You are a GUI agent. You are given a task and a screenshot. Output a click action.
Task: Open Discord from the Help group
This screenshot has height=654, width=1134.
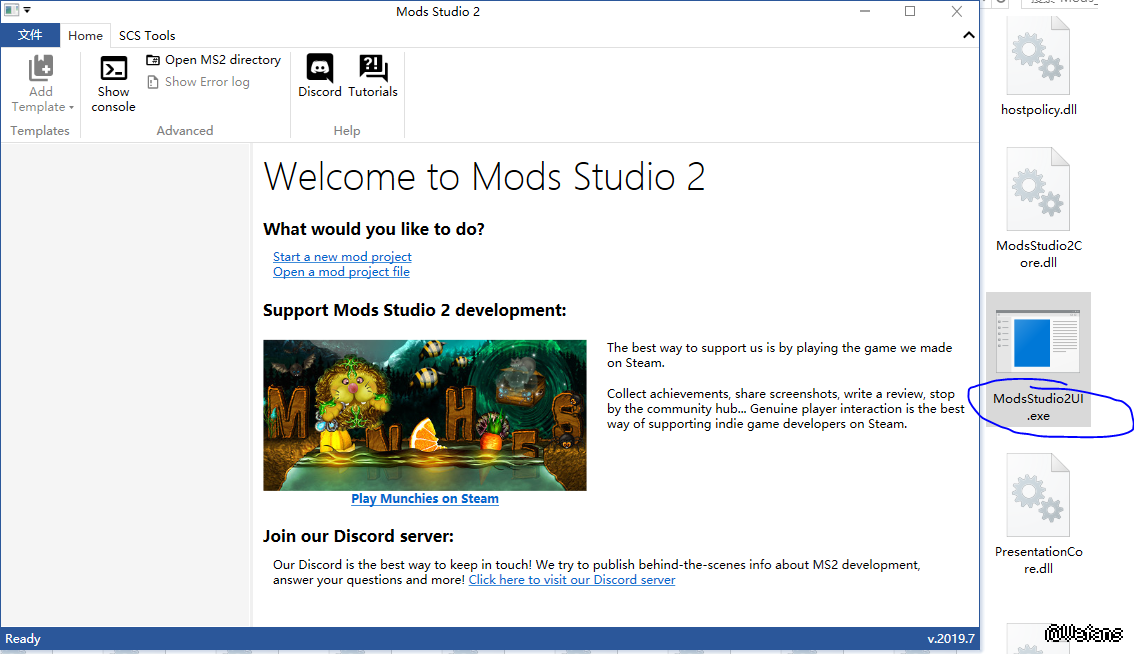coord(320,76)
